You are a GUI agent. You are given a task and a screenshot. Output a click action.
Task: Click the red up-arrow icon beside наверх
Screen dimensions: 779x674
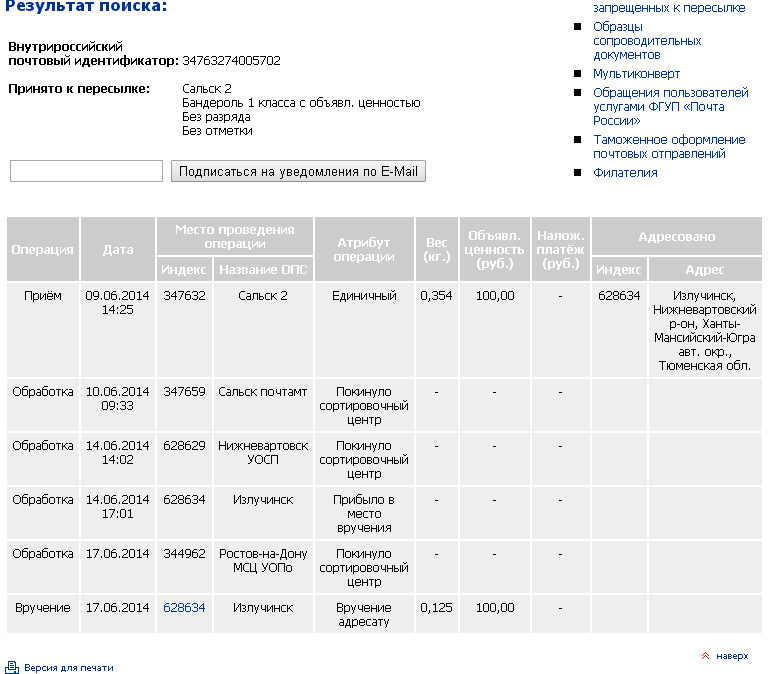point(705,656)
